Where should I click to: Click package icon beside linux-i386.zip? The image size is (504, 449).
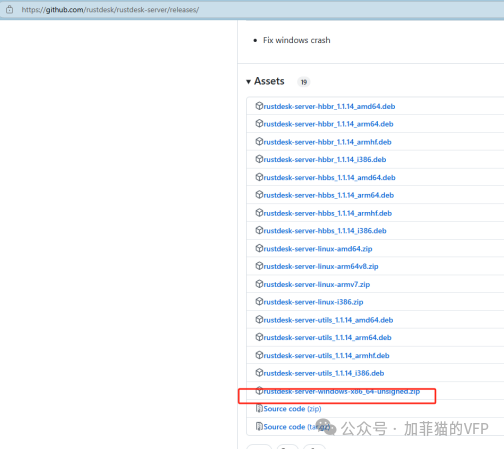pos(259,302)
